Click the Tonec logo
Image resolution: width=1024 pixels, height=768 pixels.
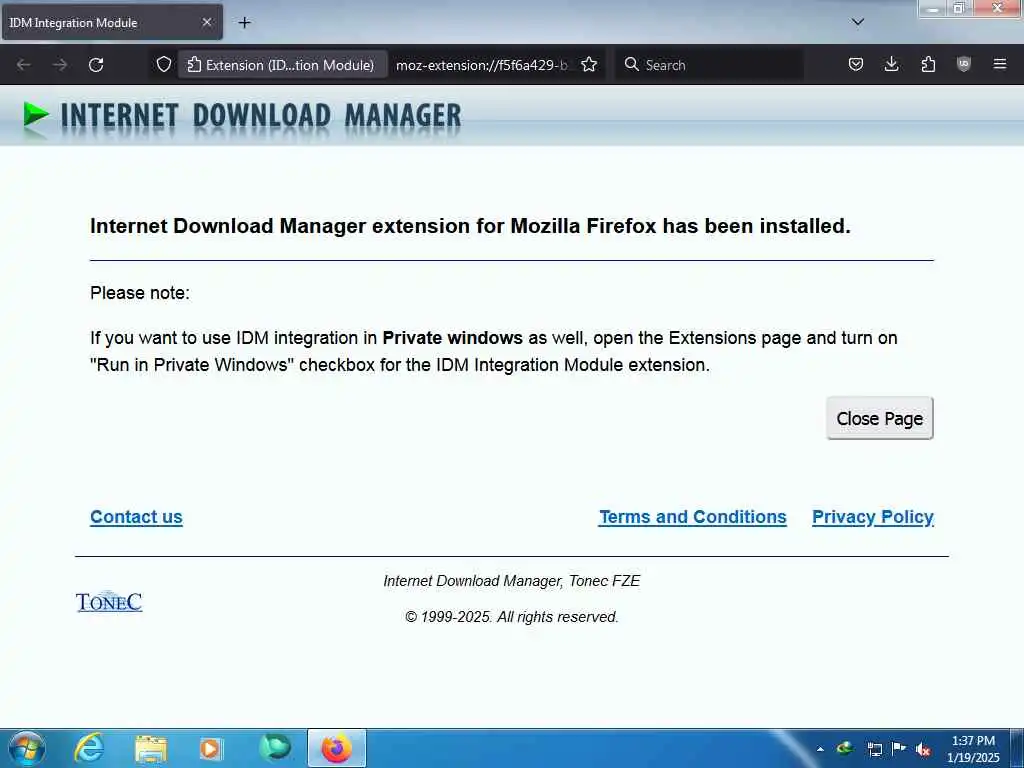click(109, 602)
